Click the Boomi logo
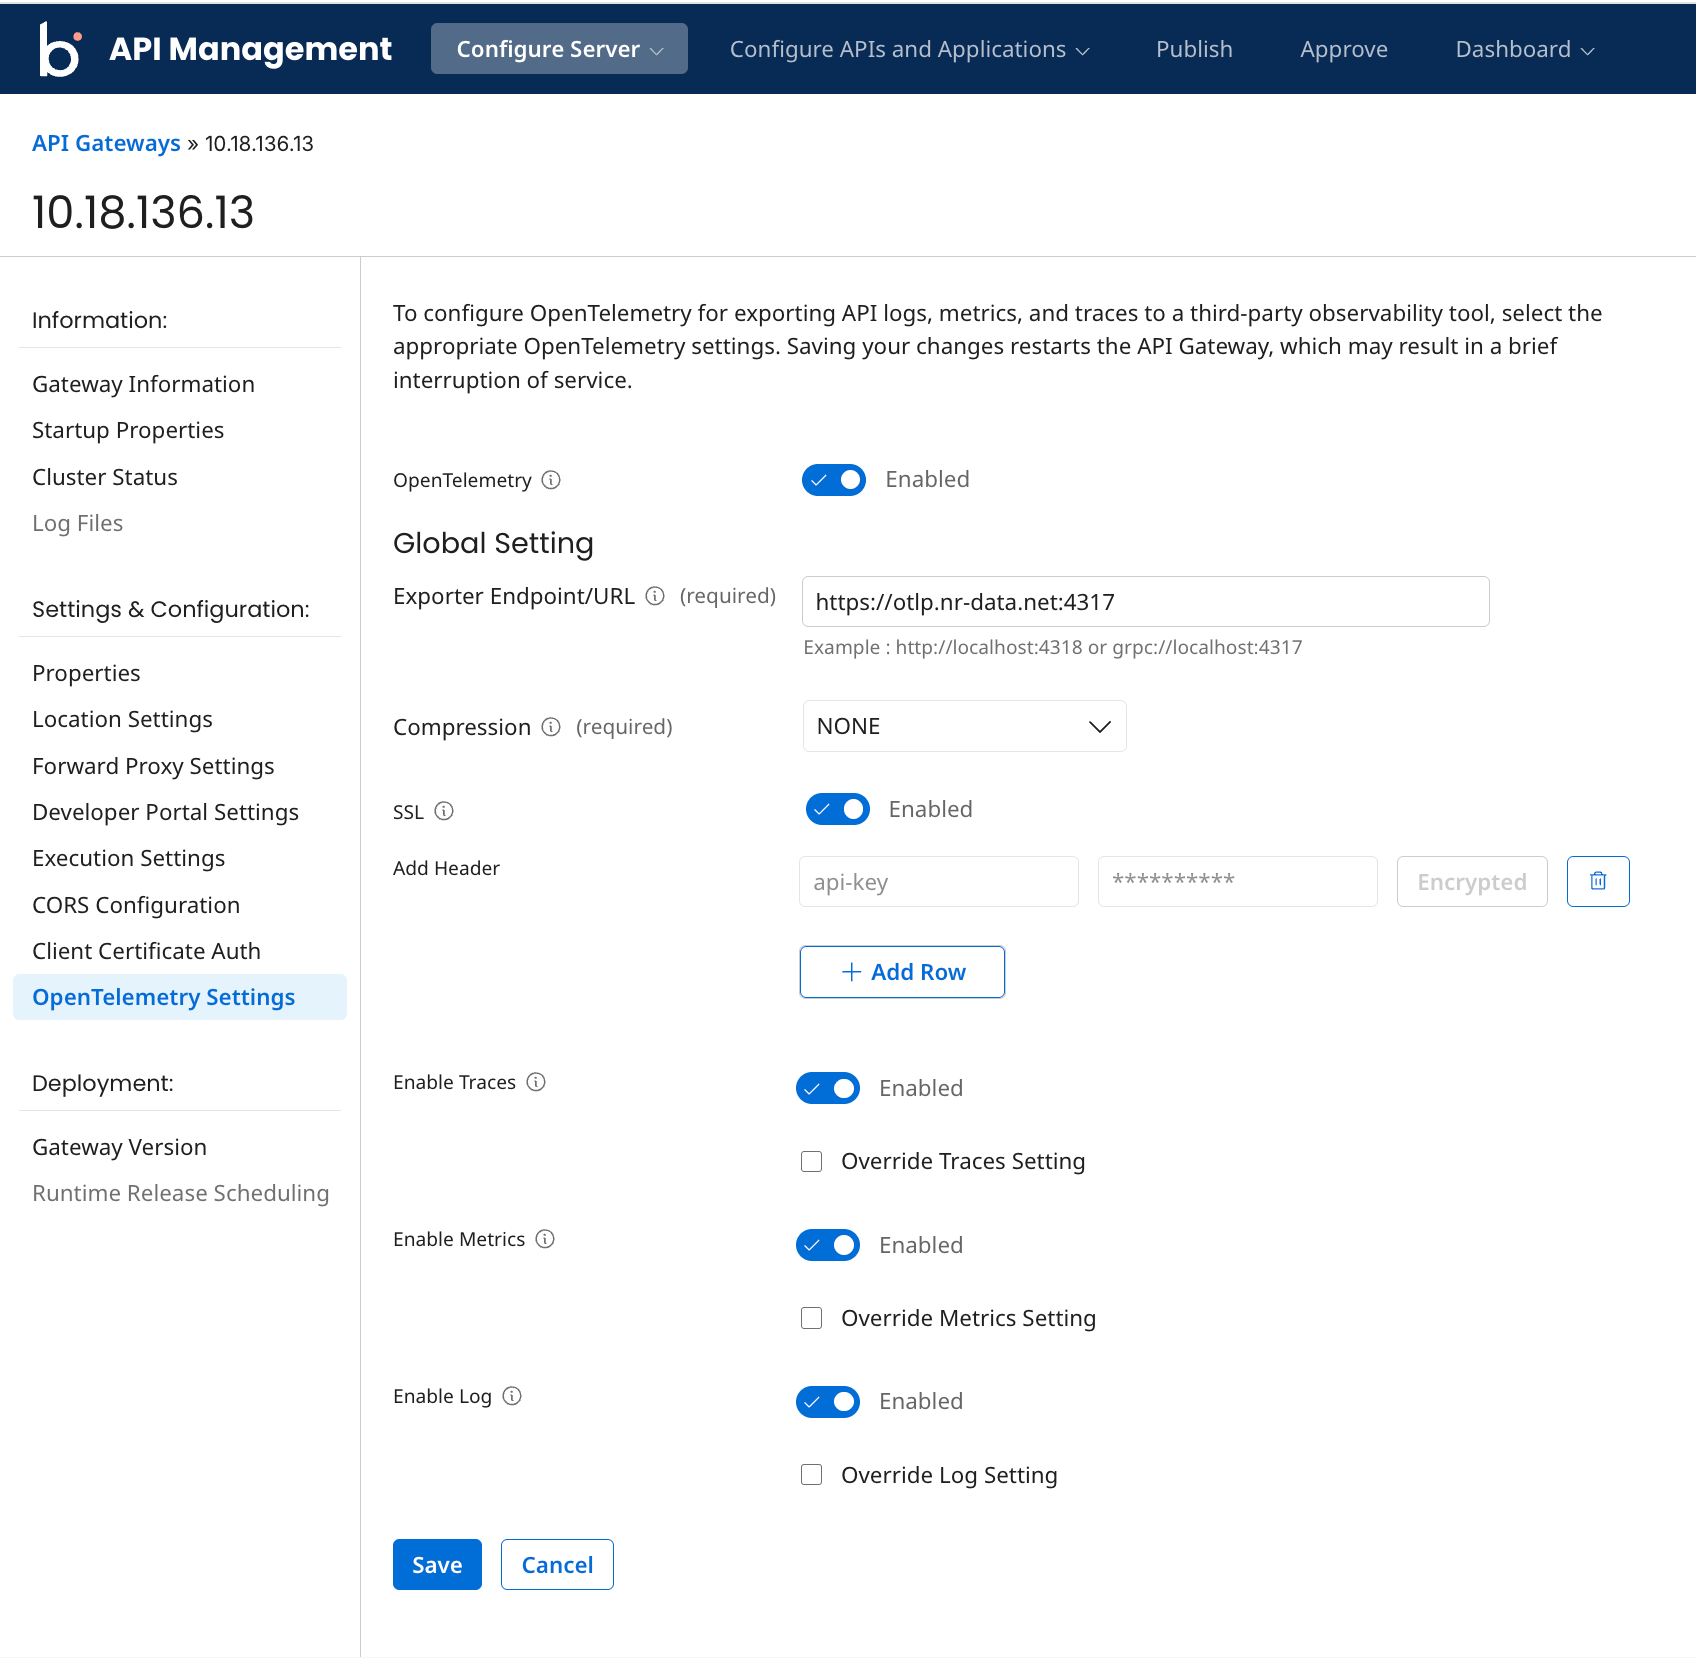The image size is (1696, 1658). [x=59, y=48]
